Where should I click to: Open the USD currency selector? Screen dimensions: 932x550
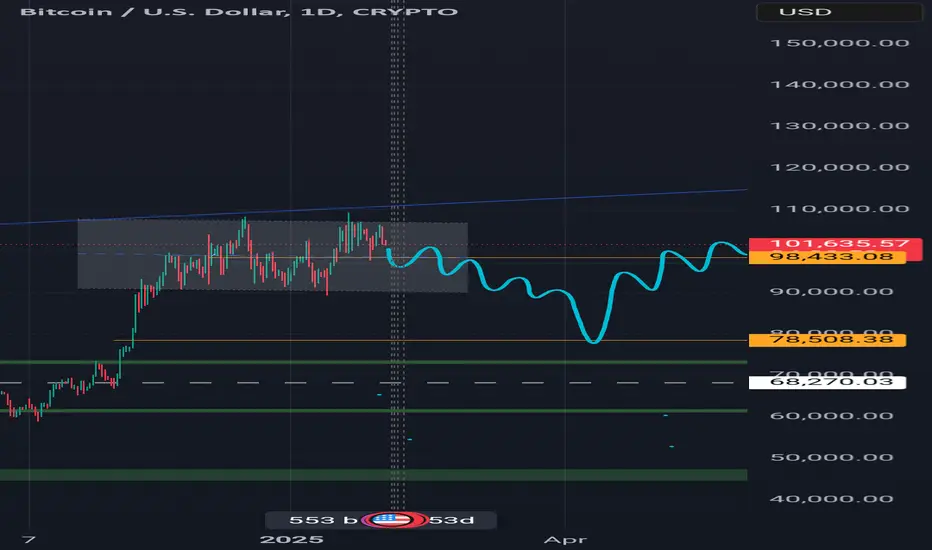click(838, 12)
